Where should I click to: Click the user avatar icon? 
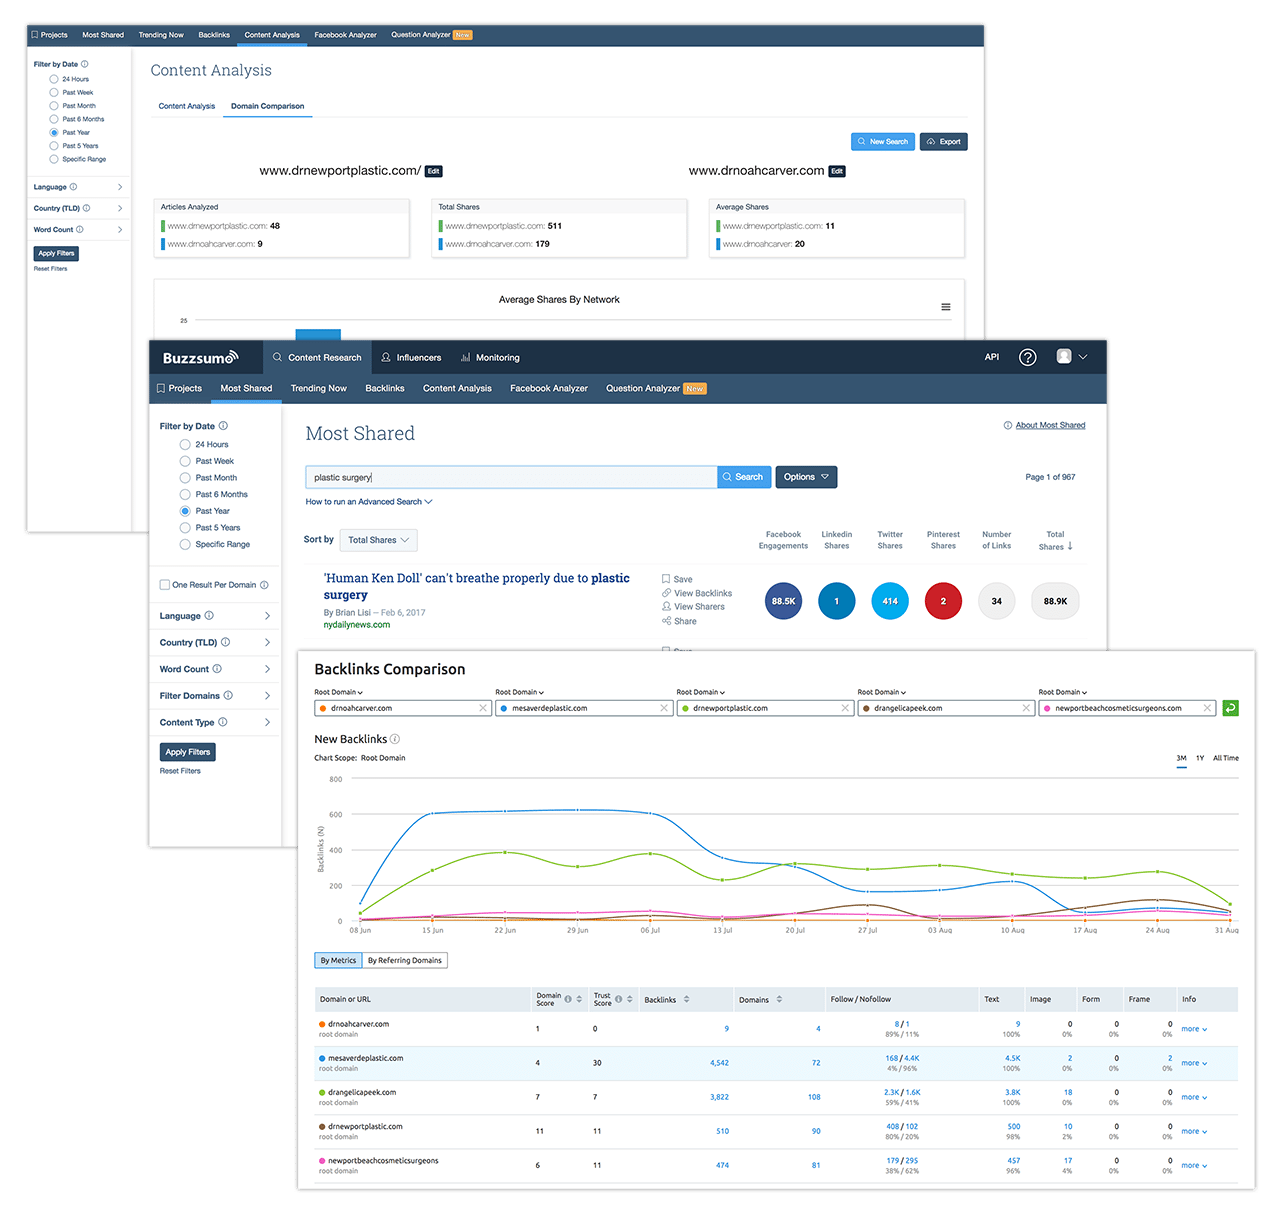coord(1064,356)
